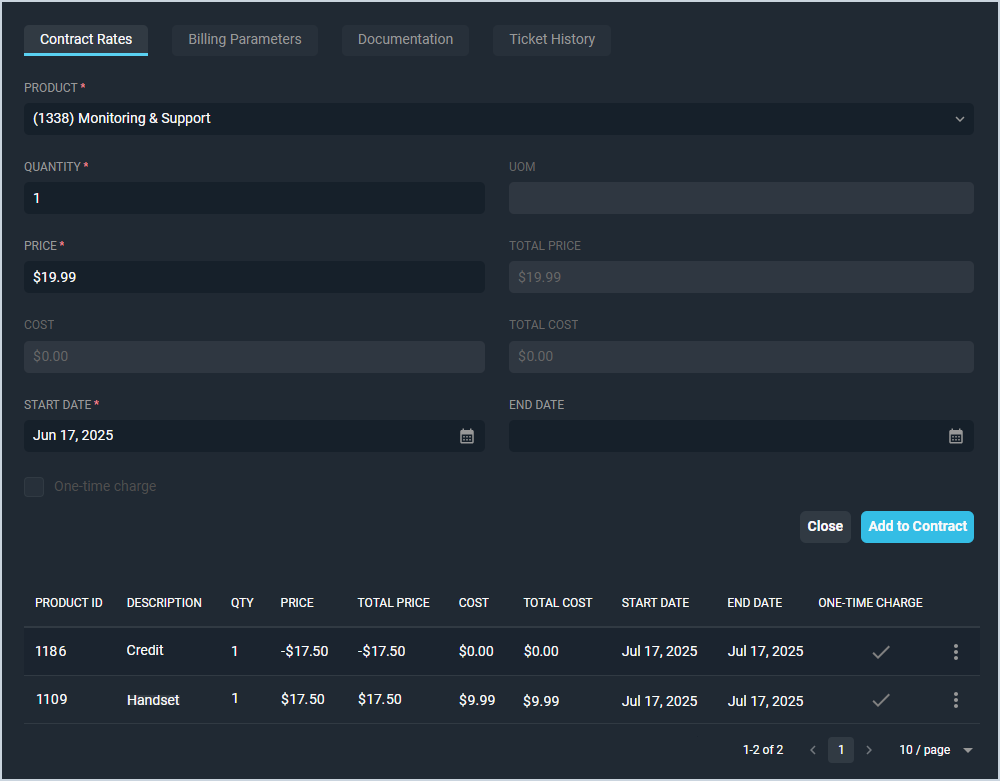Open the Documentation tab
1000x781 pixels.
(405, 40)
